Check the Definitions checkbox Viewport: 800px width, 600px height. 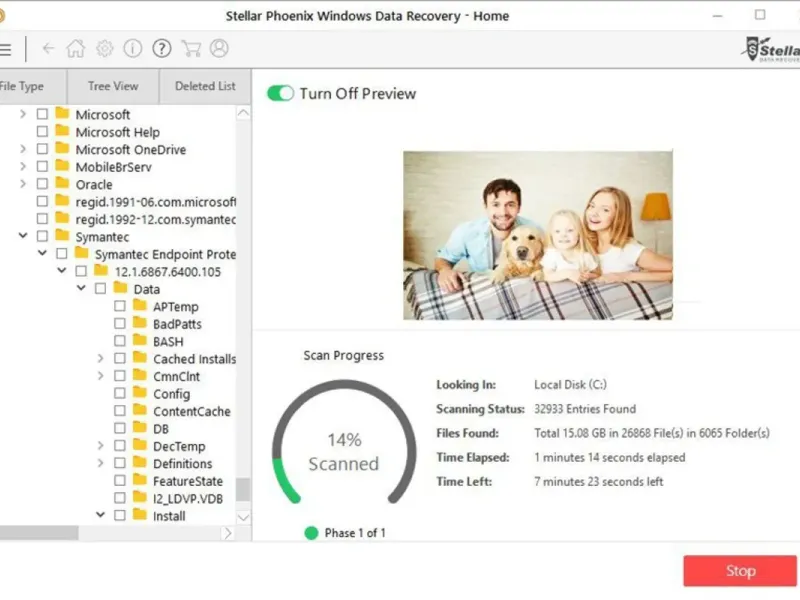tap(120, 463)
